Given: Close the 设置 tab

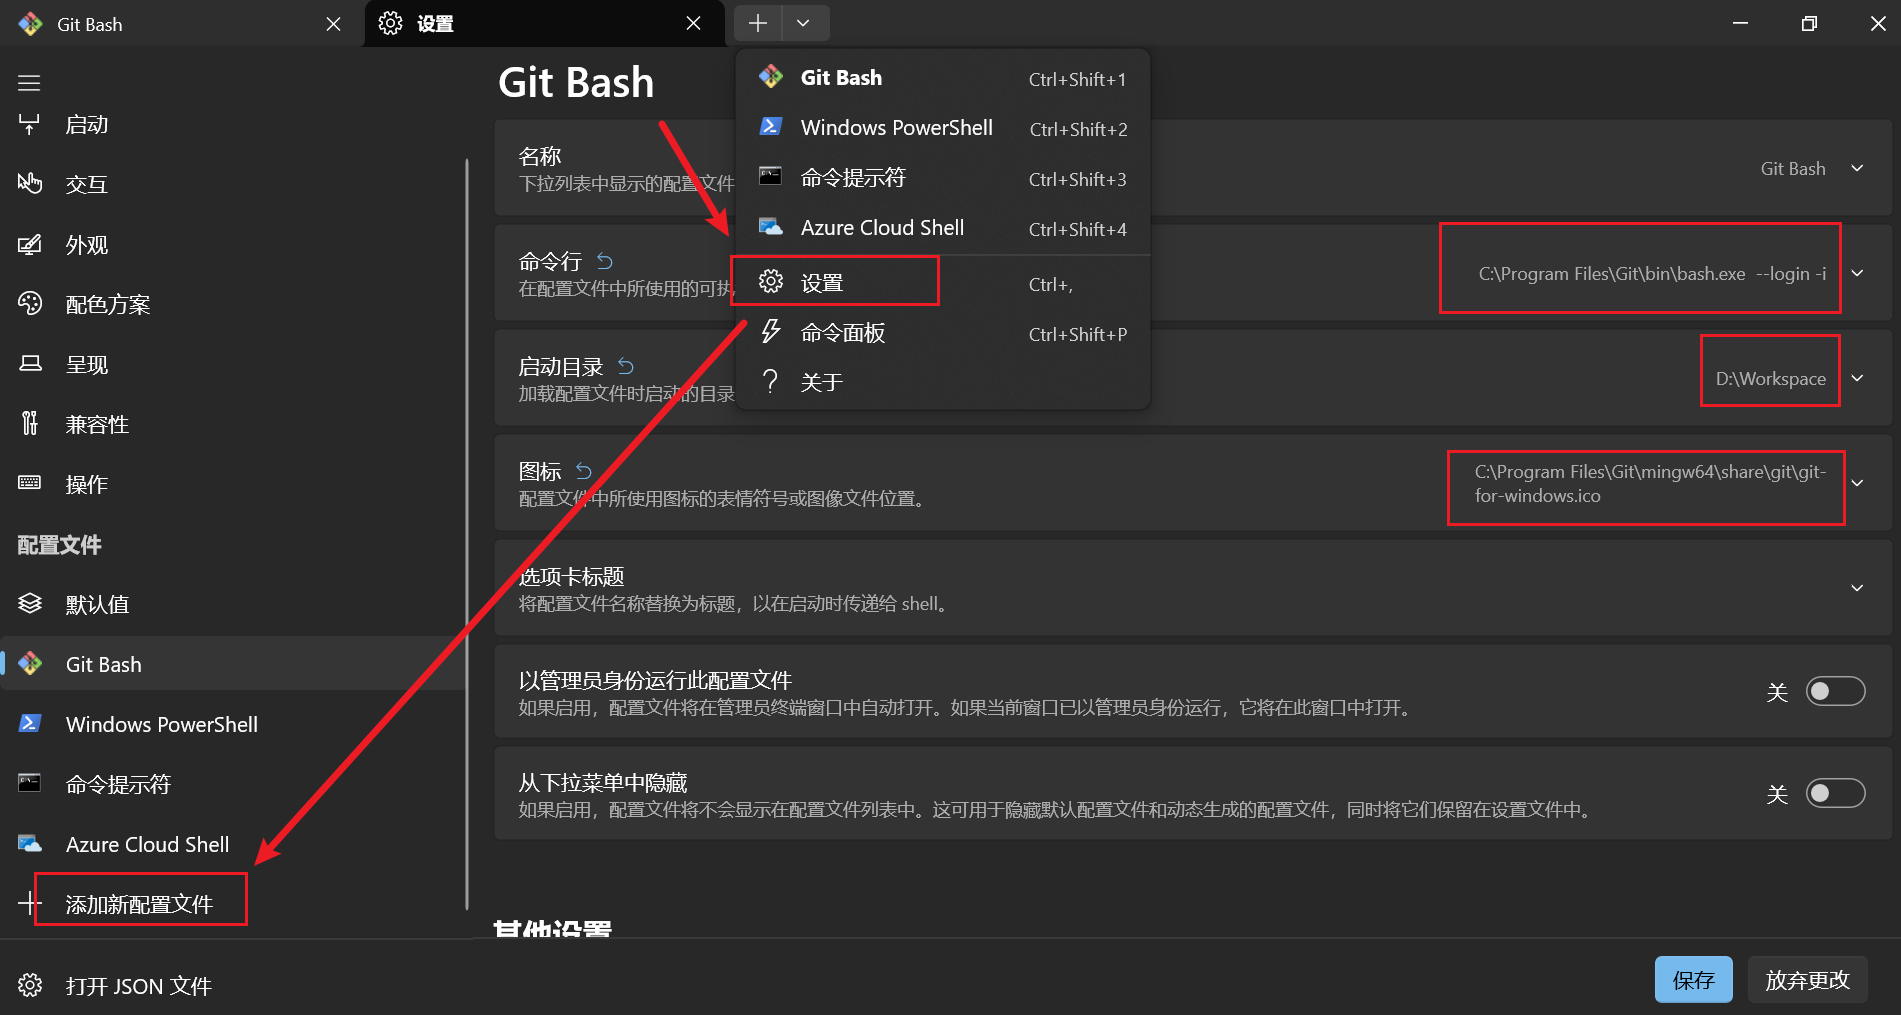Looking at the screenshot, I should [x=694, y=24].
